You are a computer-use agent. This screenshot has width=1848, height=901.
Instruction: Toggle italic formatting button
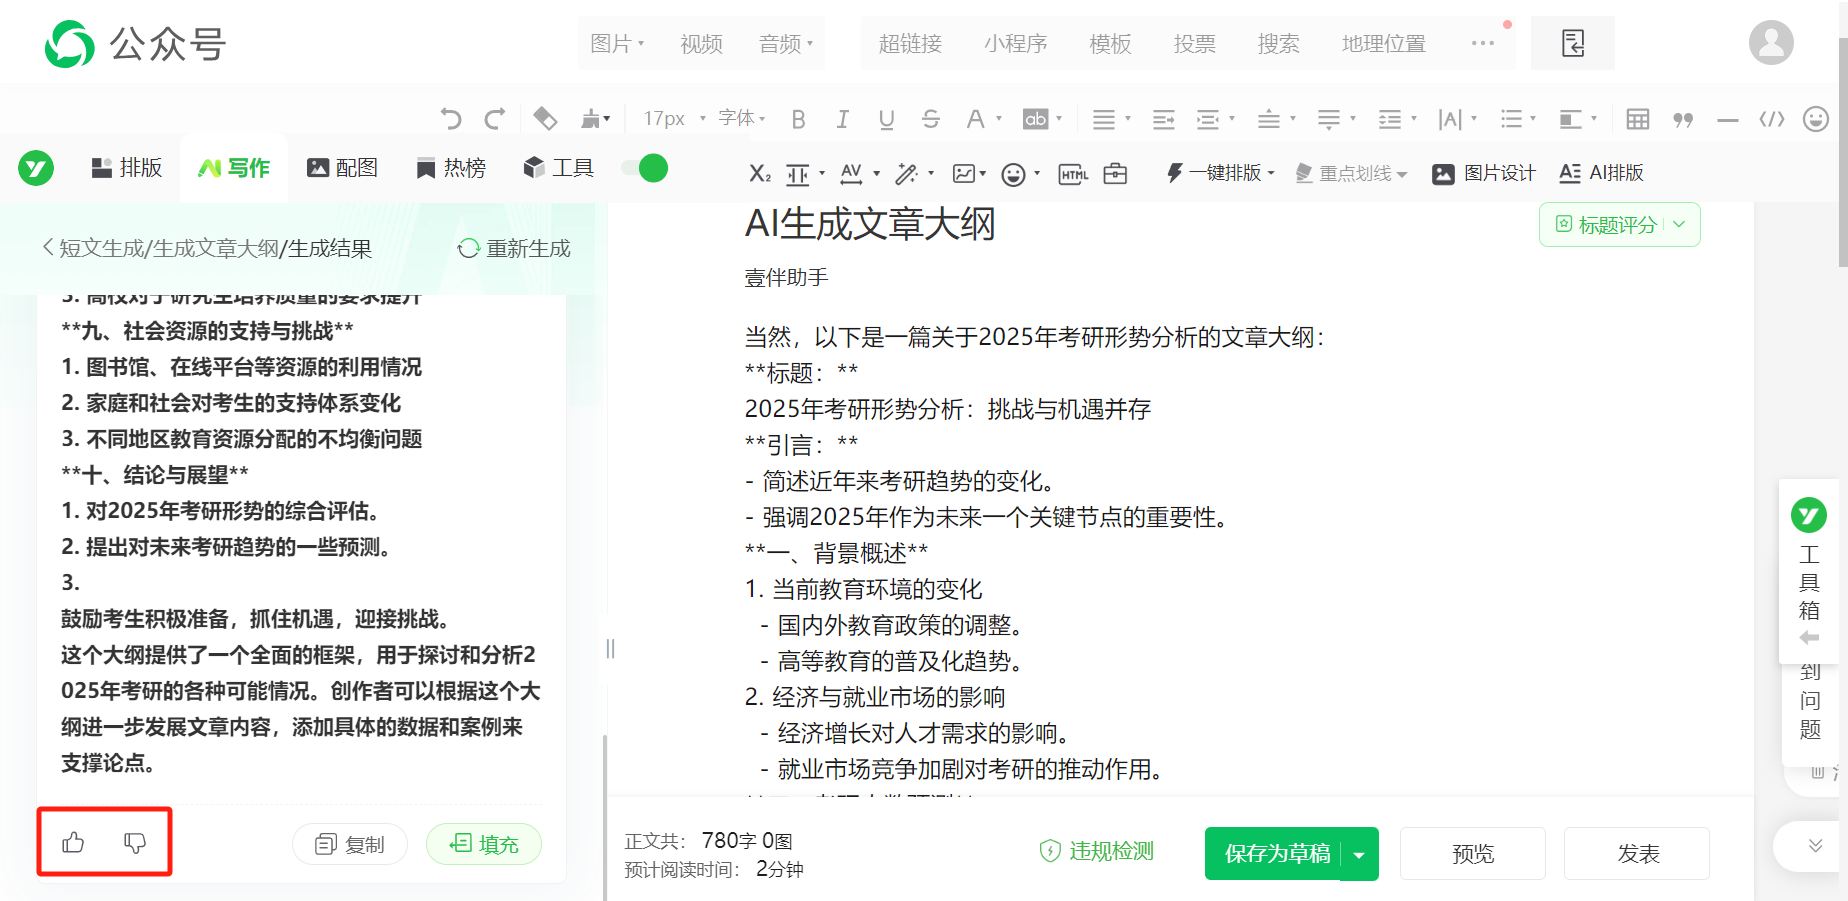[842, 119]
